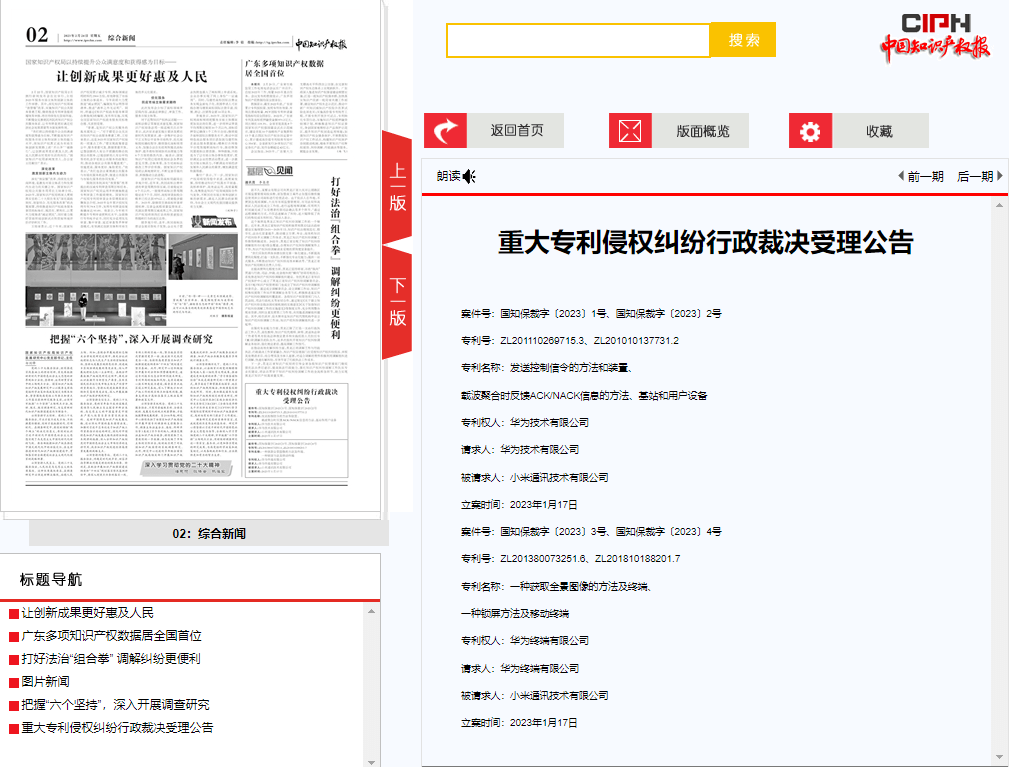The height and width of the screenshot is (767, 1009).
Task: Go to 前一期 previous issue
Action: point(925,176)
